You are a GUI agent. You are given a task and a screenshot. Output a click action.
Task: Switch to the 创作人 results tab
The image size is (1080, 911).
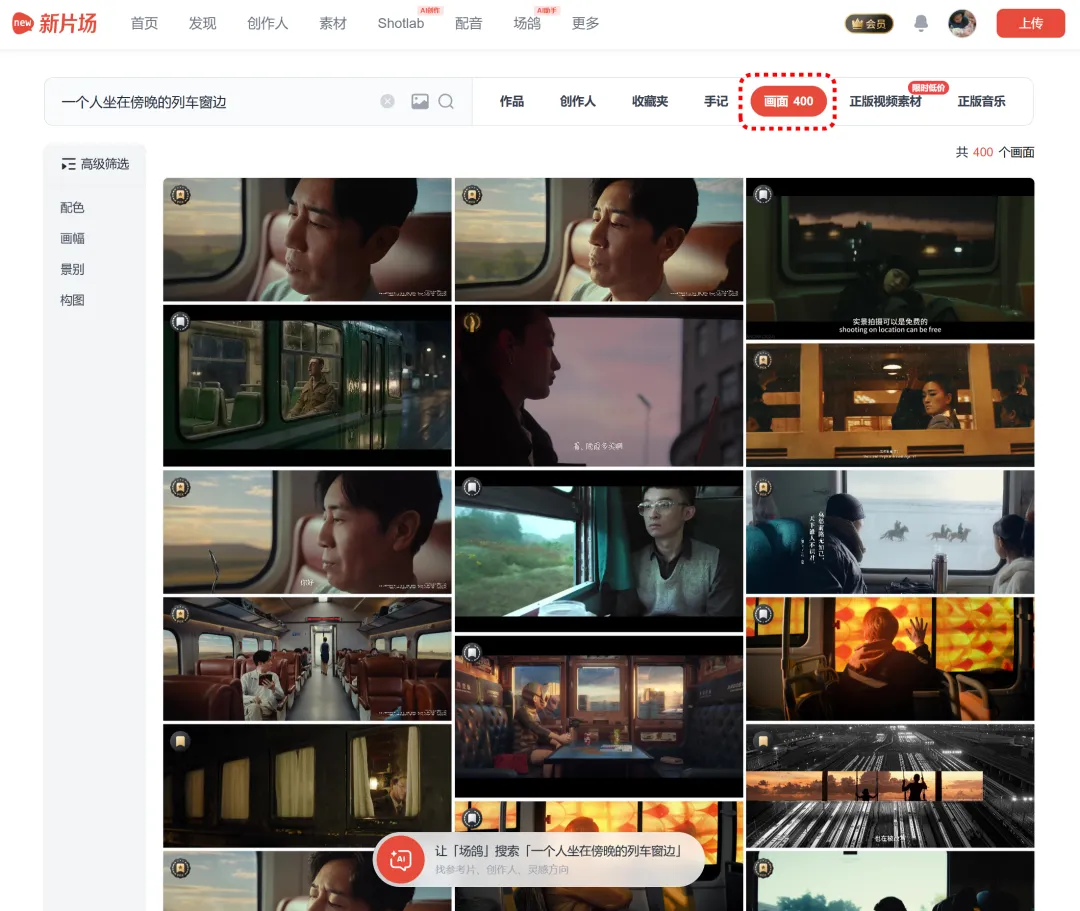coord(578,101)
